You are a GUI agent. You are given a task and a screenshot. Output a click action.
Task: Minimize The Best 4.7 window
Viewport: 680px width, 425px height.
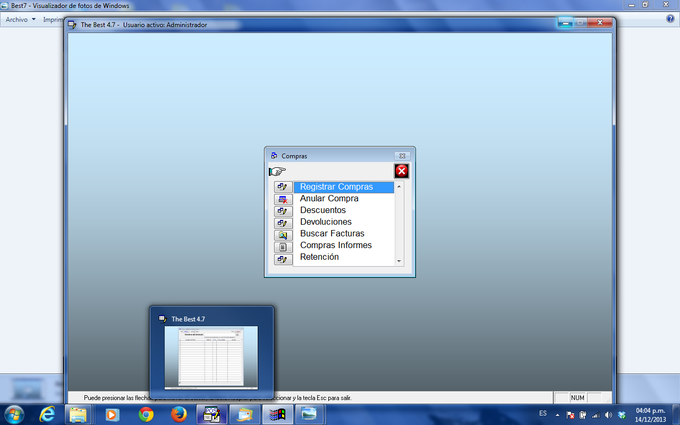[x=565, y=23]
